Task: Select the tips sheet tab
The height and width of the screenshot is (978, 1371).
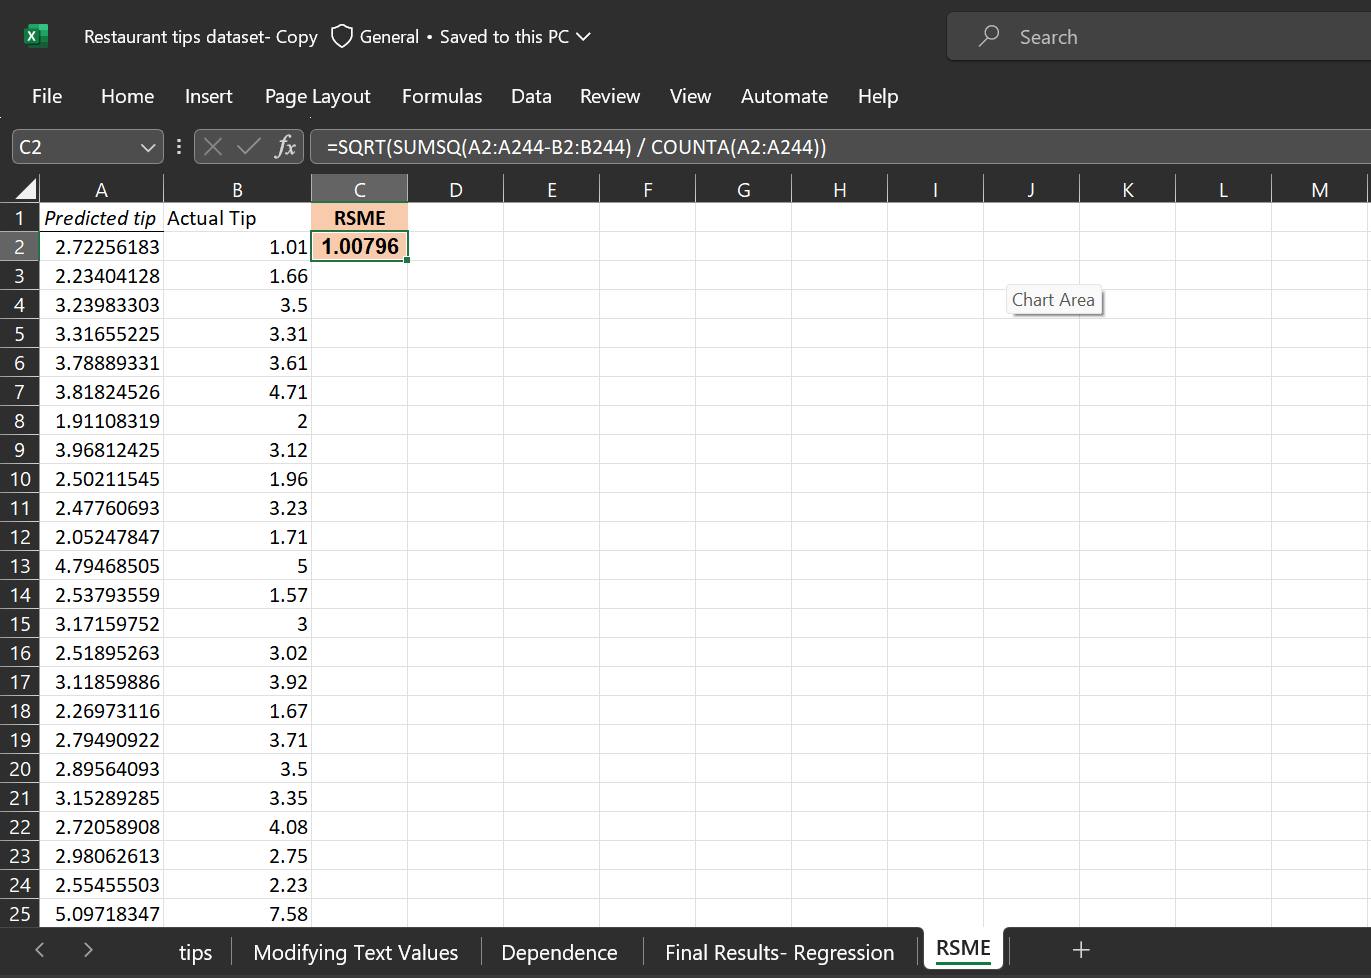Action: pos(195,953)
